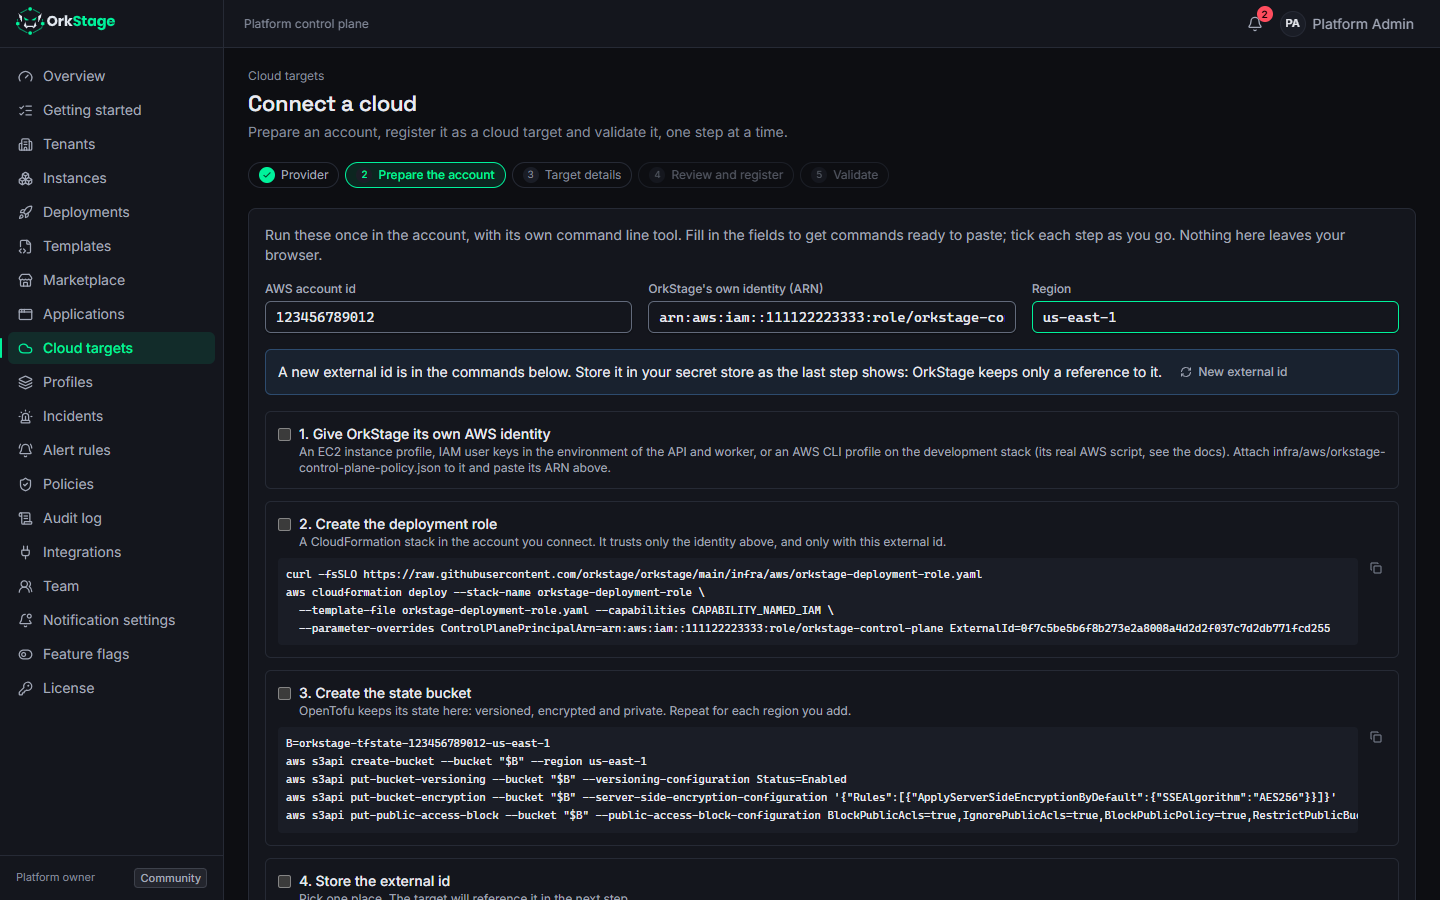Click the Community edition badge
This screenshot has width=1440, height=900.
tap(170, 878)
